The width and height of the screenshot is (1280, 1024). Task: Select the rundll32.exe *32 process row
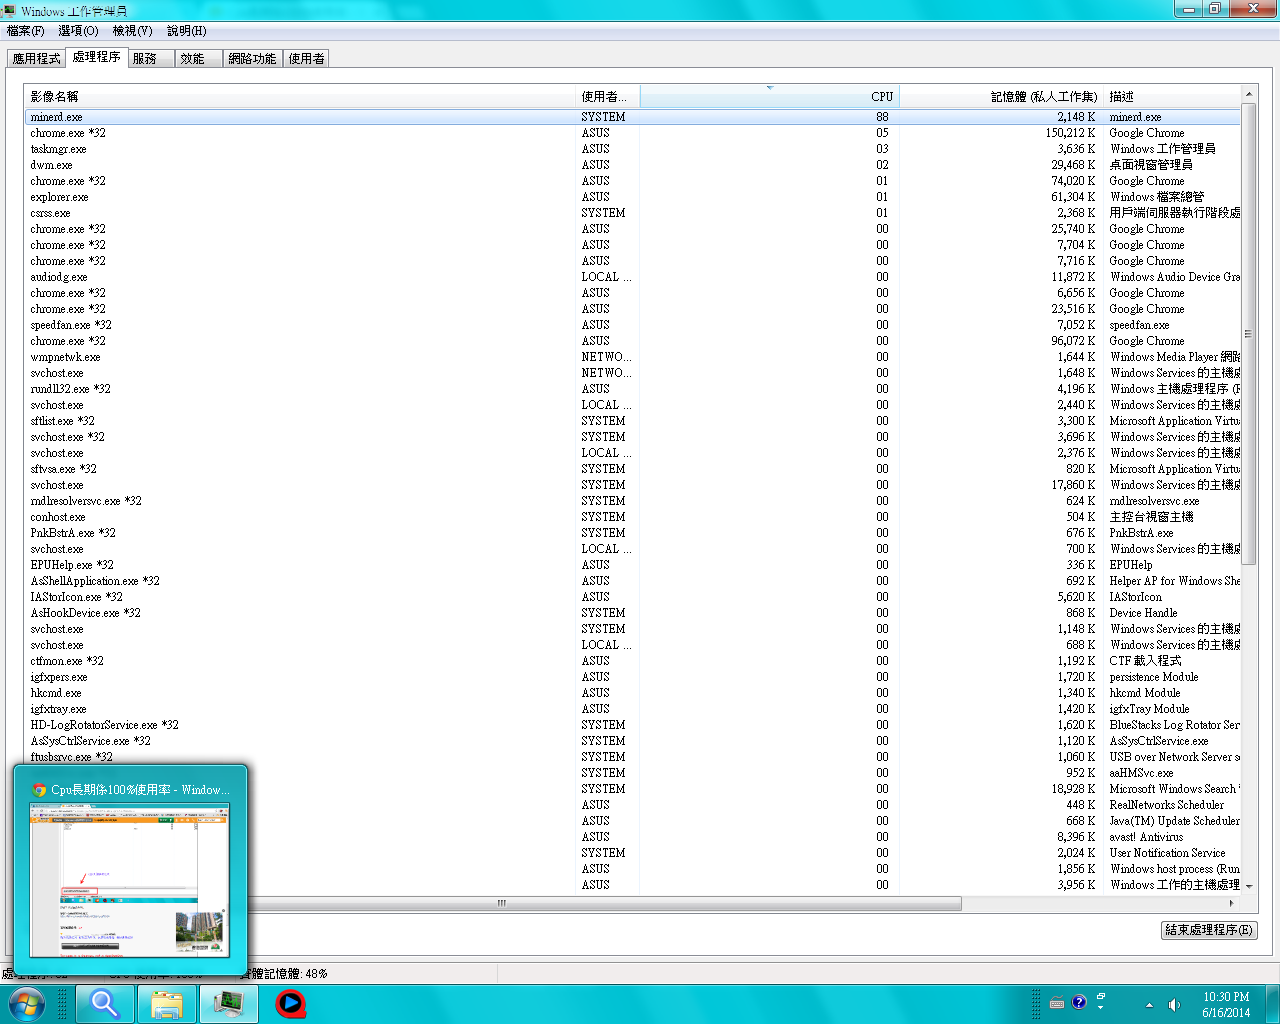pos(632,389)
